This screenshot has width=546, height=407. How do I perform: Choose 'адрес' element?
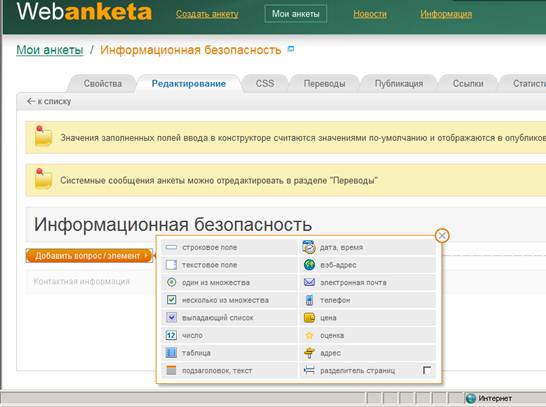pyautogui.click(x=368, y=353)
